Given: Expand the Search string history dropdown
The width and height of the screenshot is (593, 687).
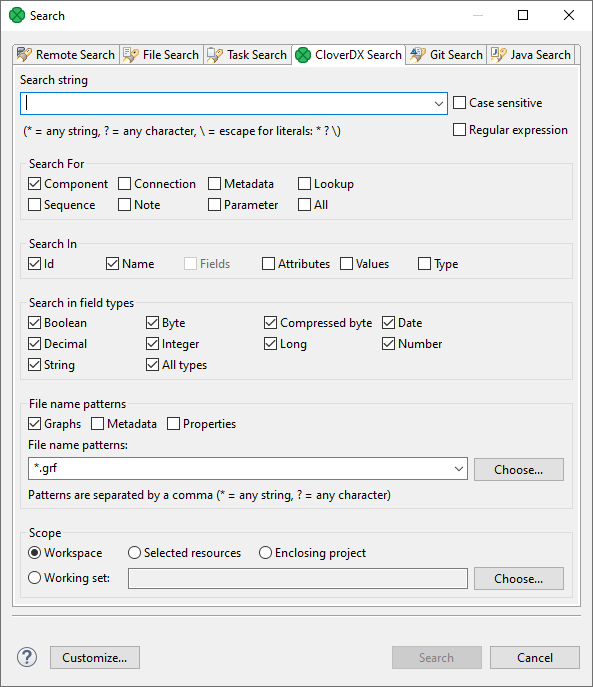Looking at the screenshot, I should [438, 104].
